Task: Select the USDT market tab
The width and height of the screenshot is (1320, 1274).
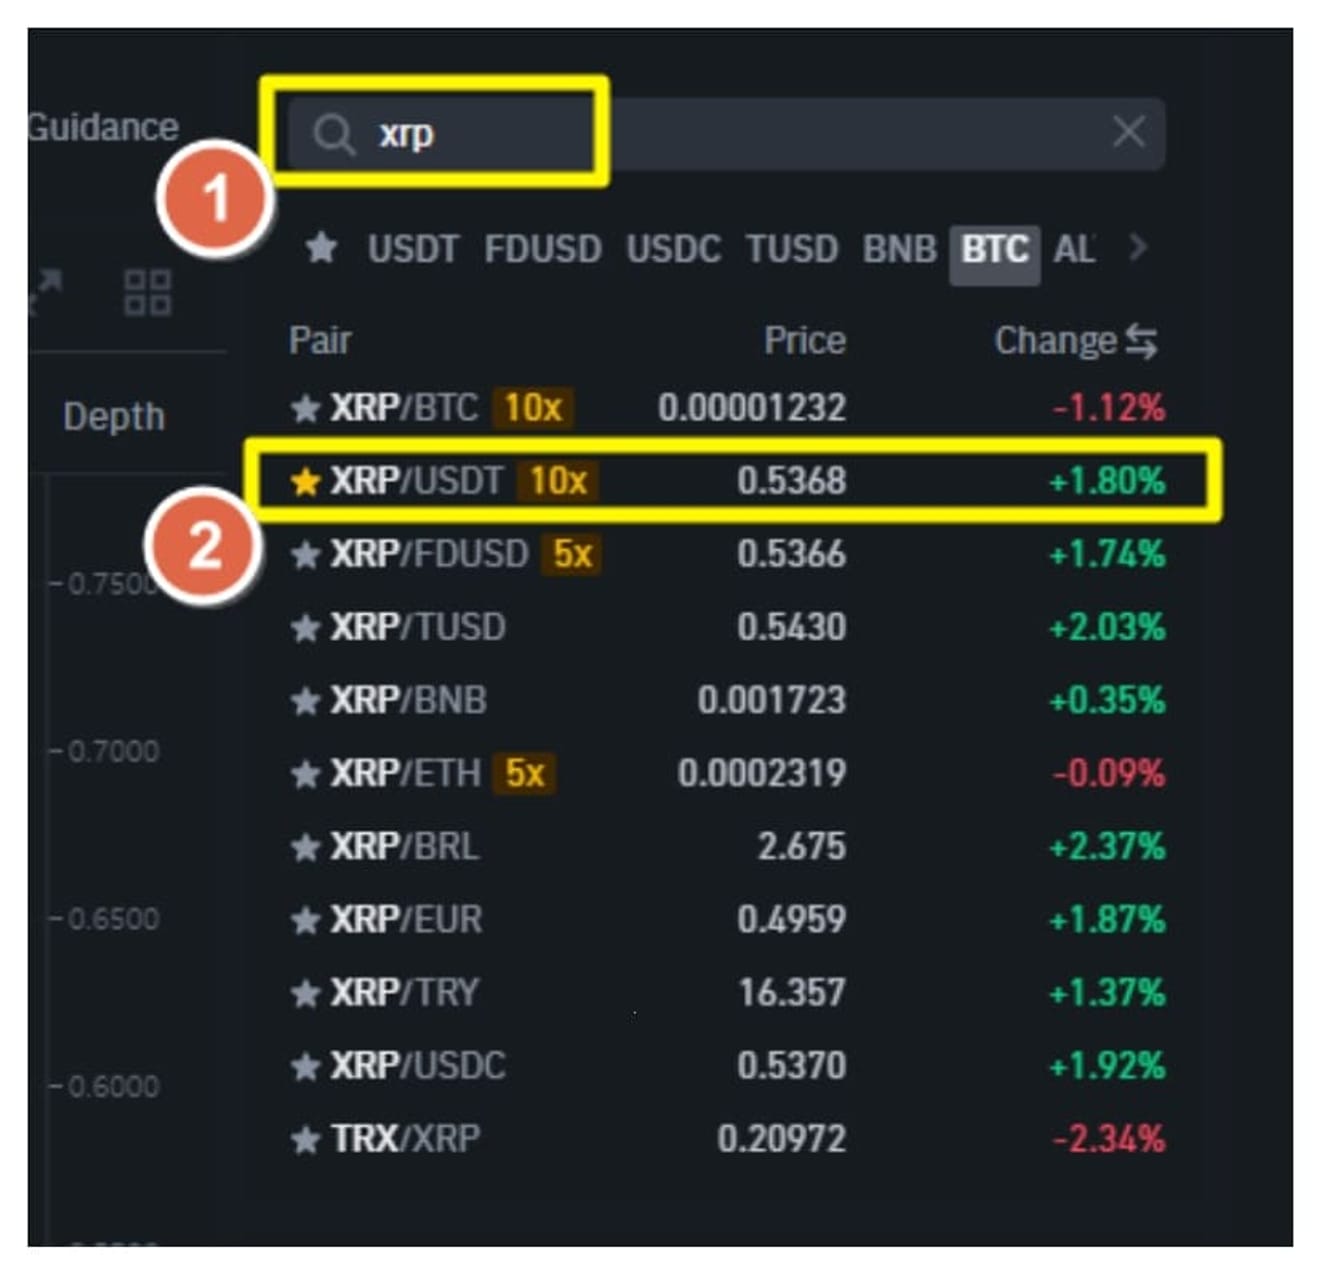Action: (413, 249)
